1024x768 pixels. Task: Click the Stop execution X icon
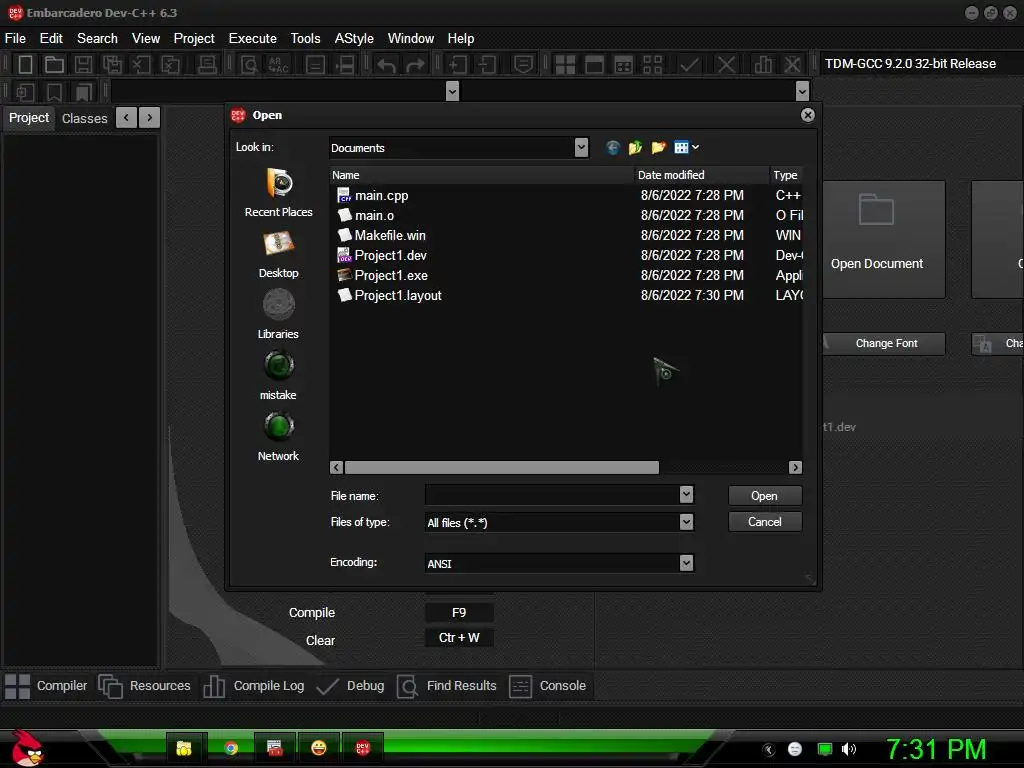point(726,64)
